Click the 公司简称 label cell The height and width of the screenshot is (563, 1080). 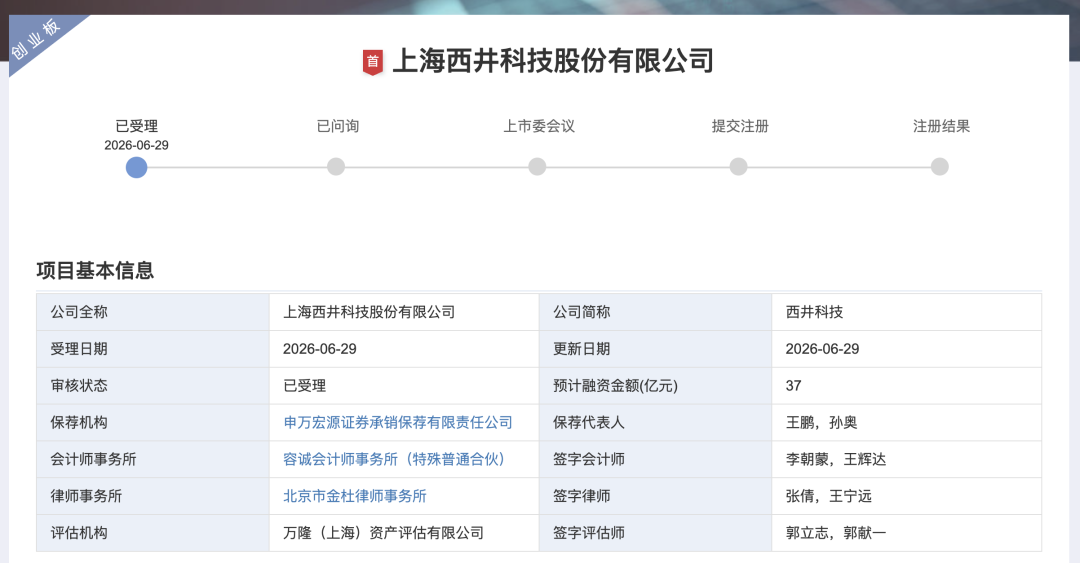tap(655, 312)
